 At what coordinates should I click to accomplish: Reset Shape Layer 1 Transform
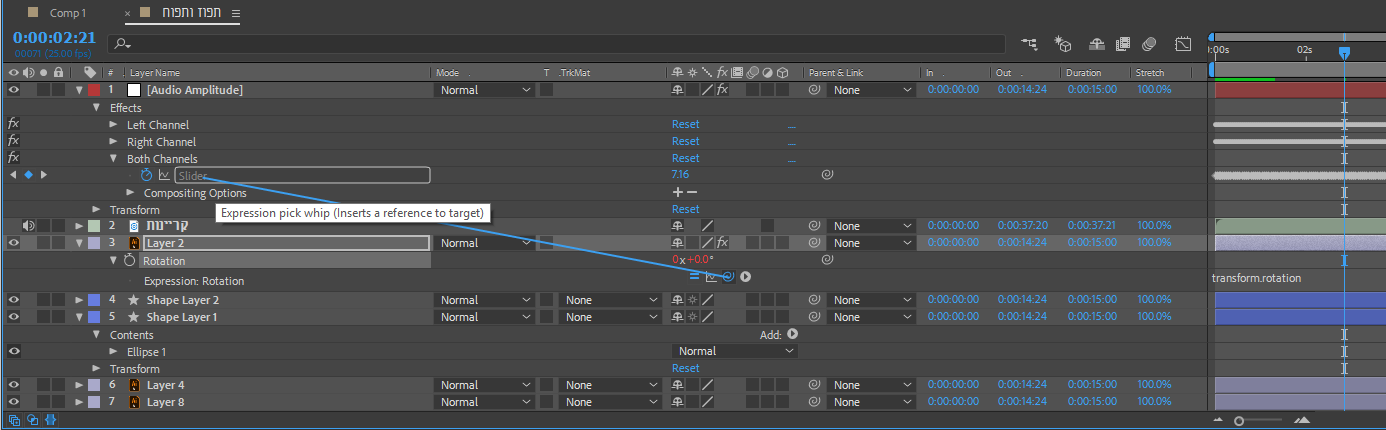(x=685, y=368)
